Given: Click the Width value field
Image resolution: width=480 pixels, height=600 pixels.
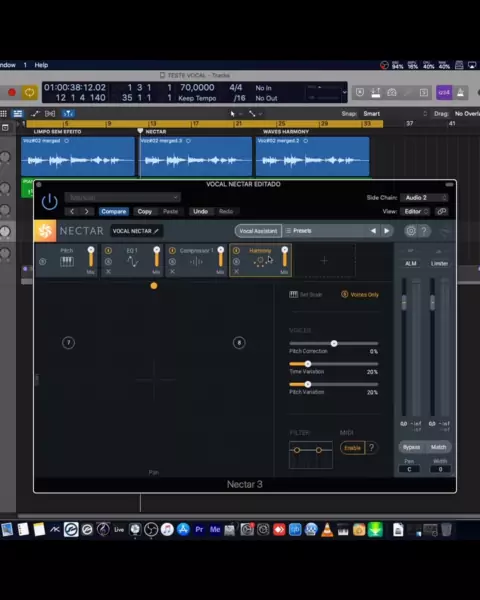Looking at the screenshot, I should click(440, 469).
